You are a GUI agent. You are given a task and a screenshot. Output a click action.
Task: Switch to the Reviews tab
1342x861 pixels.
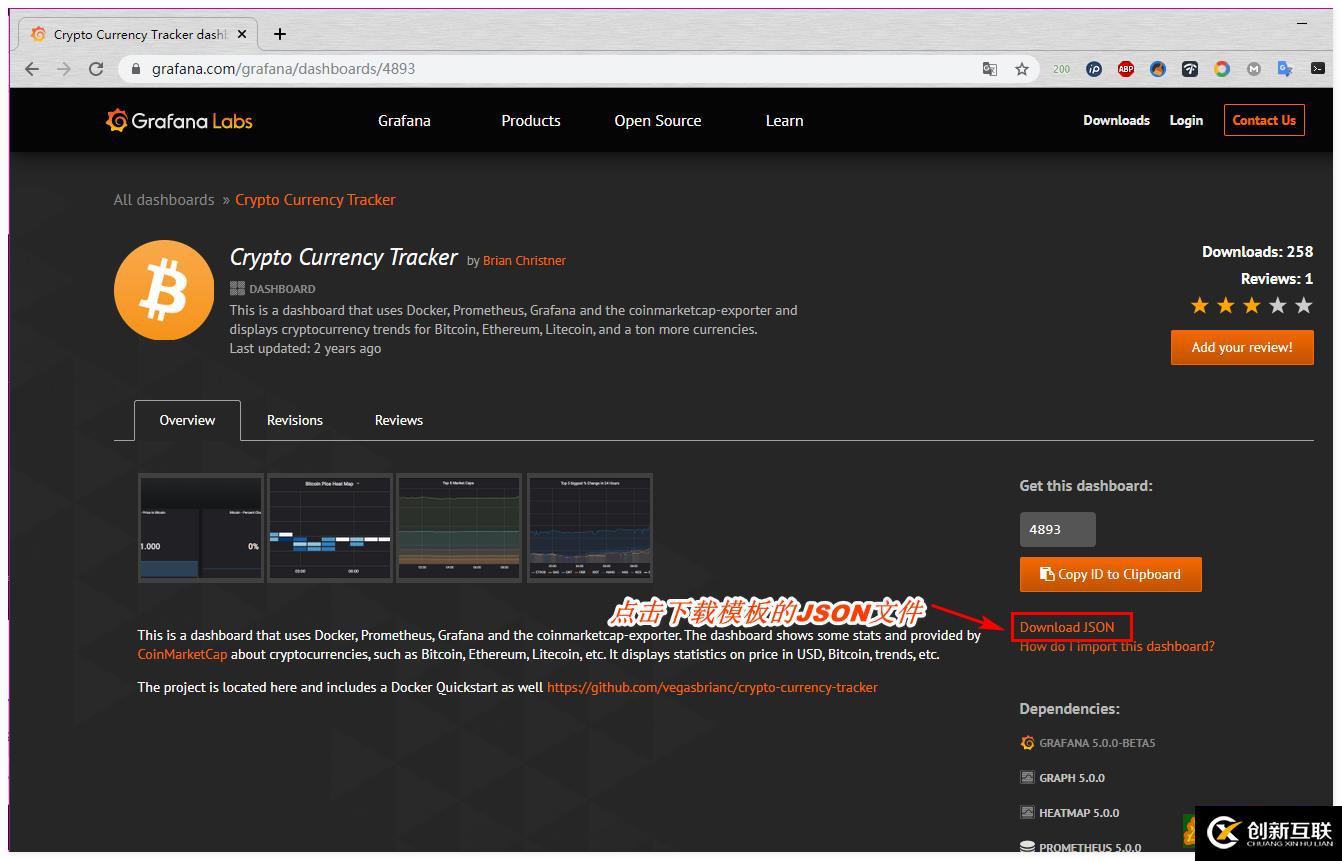point(399,420)
